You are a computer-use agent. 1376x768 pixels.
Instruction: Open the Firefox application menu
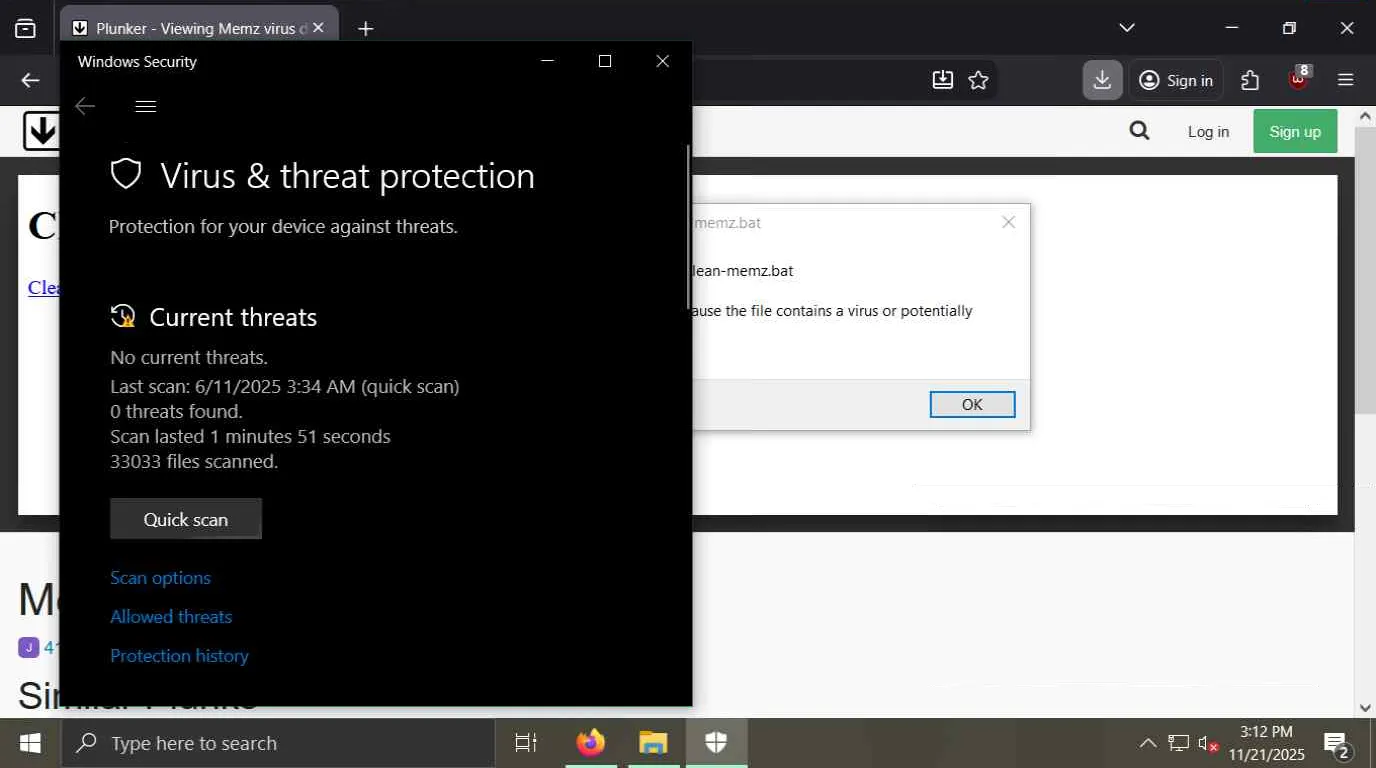(1346, 80)
